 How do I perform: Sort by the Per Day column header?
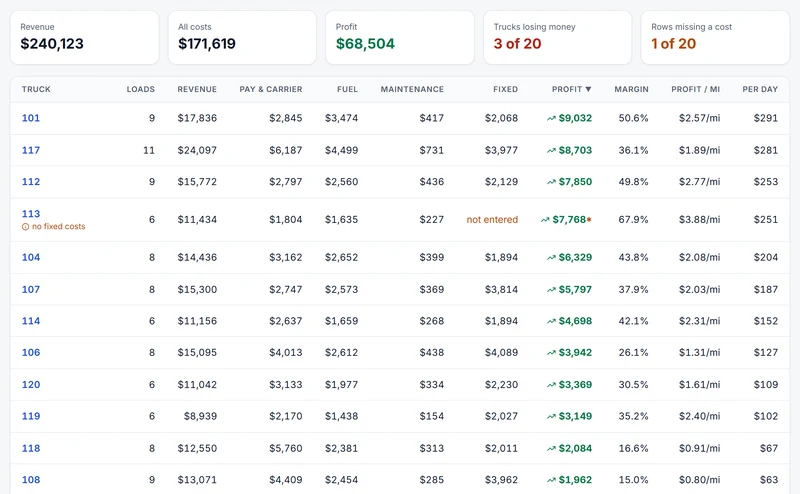point(760,89)
